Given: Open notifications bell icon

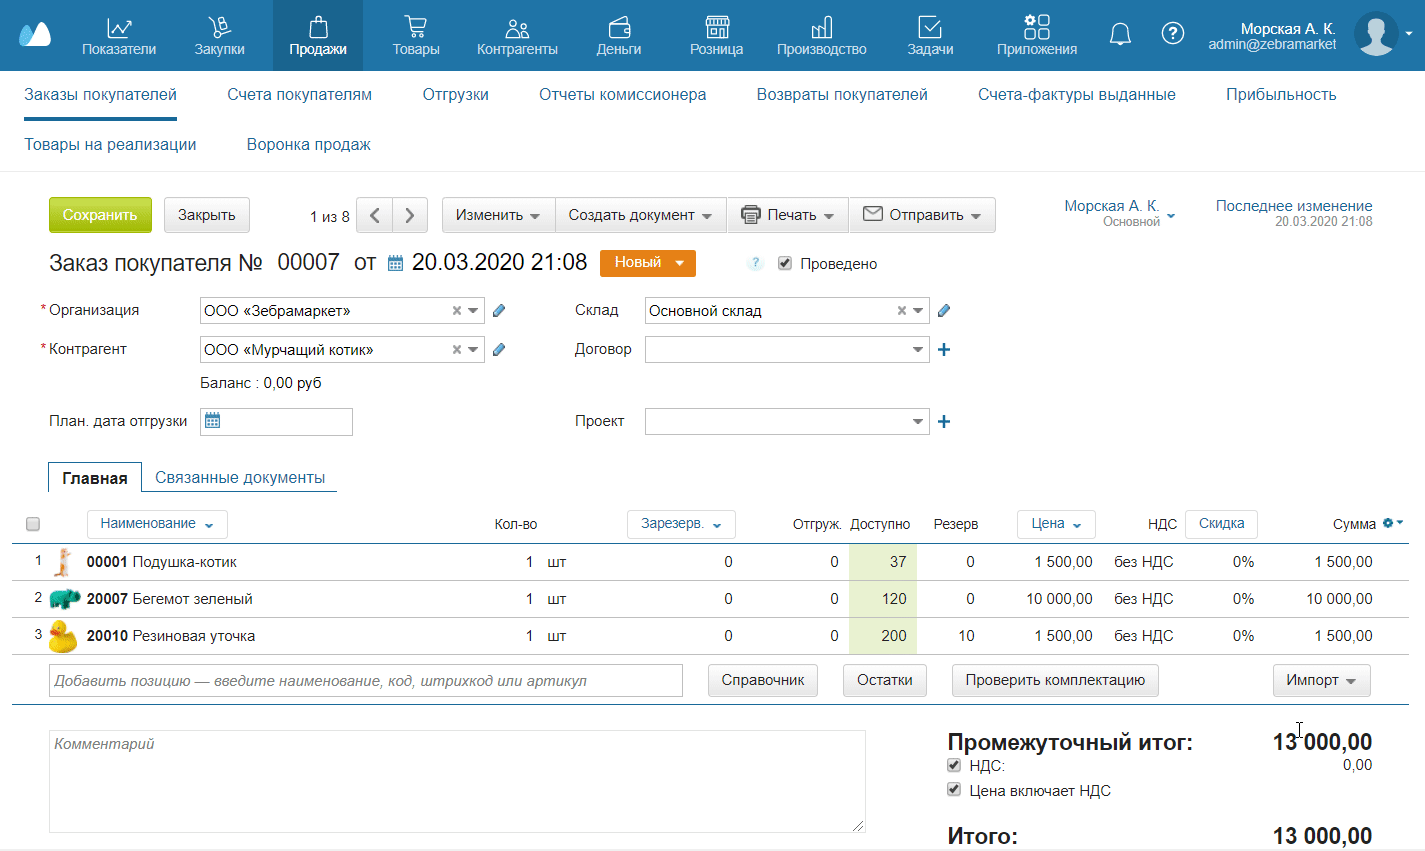Looking at the screenshot, I should [1120, 35].
